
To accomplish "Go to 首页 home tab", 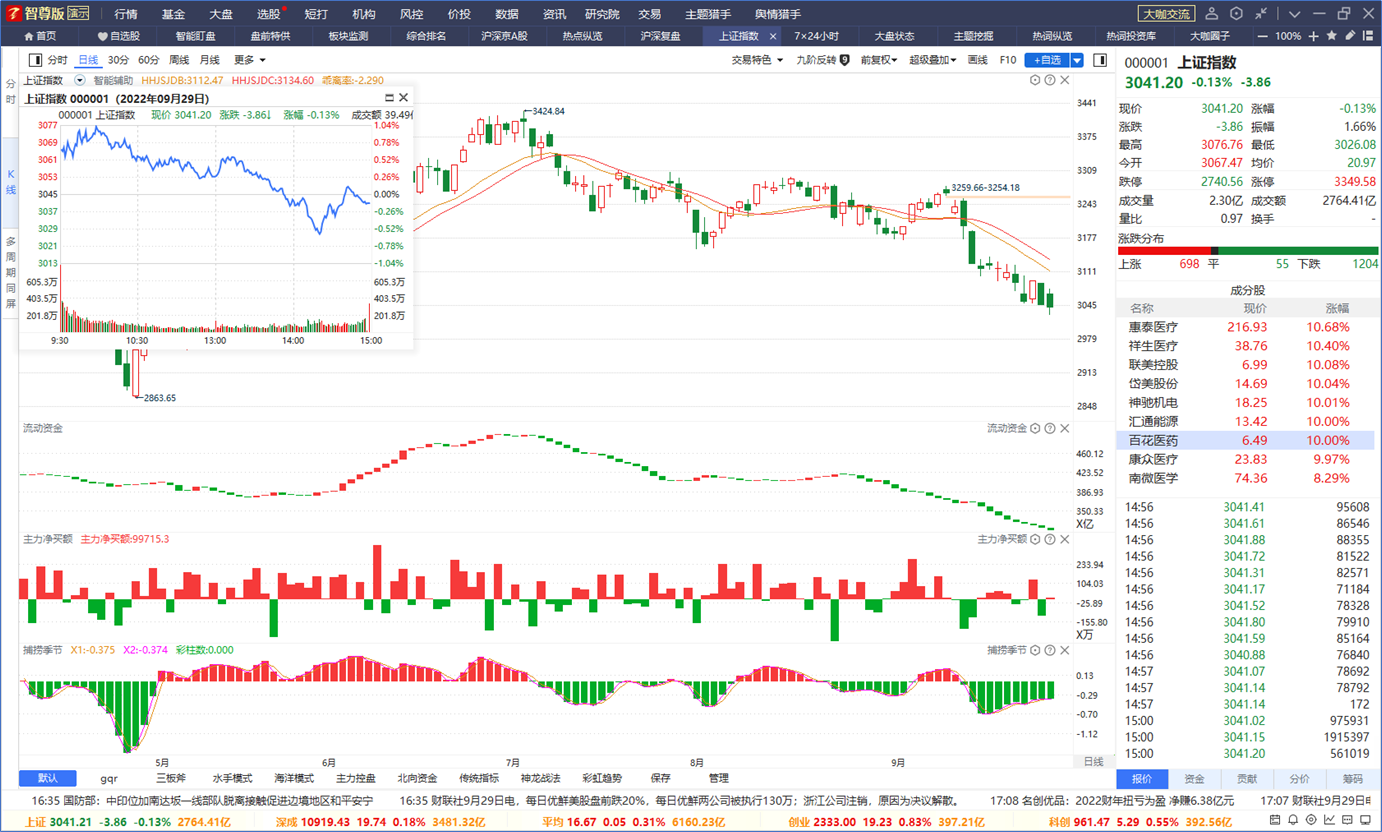I will click(40, 36).
